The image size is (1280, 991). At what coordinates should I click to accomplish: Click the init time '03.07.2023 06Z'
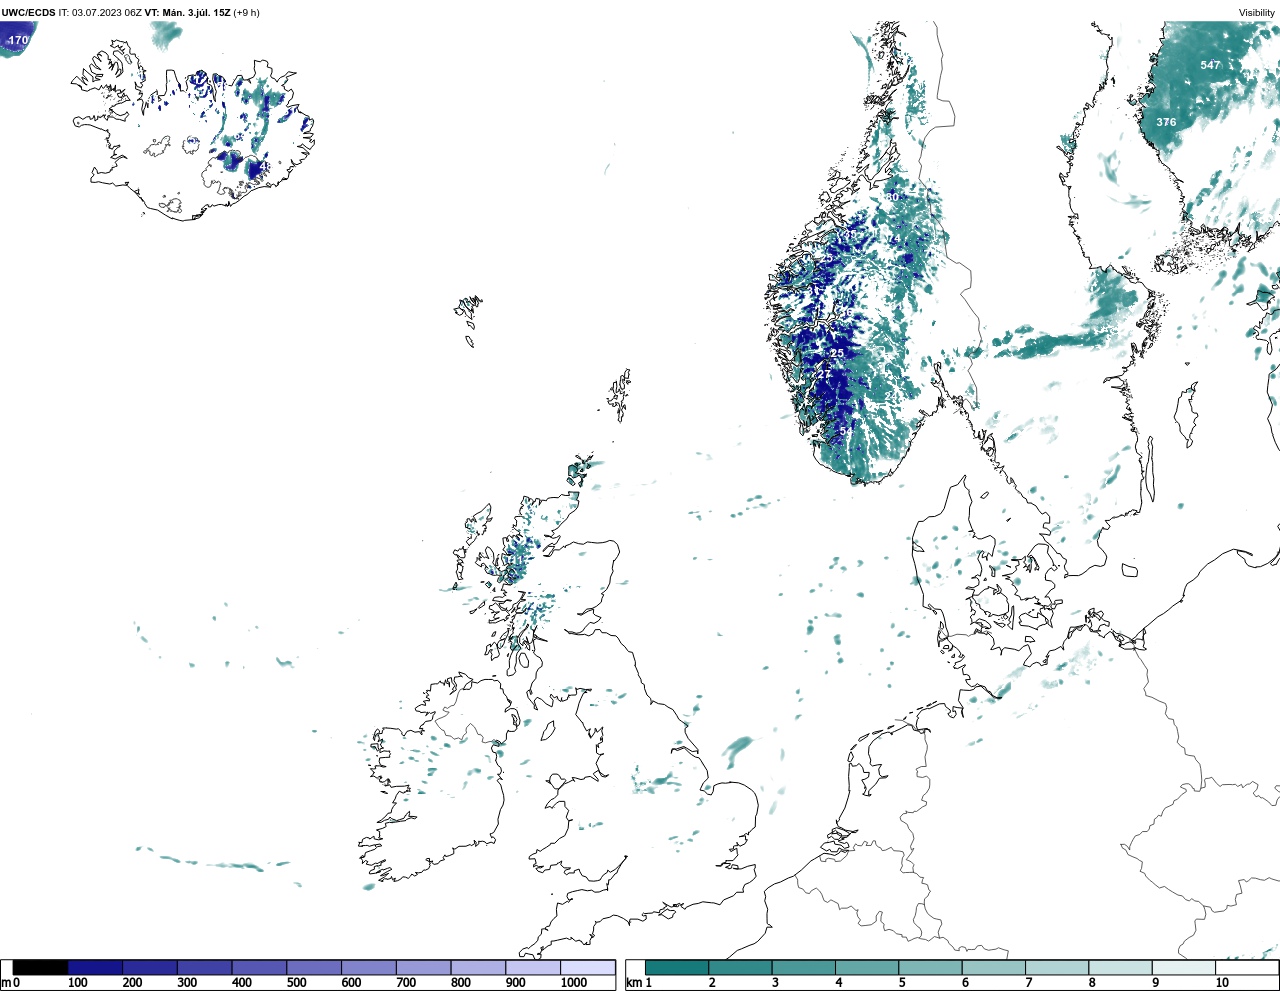(x=107, y=12)
